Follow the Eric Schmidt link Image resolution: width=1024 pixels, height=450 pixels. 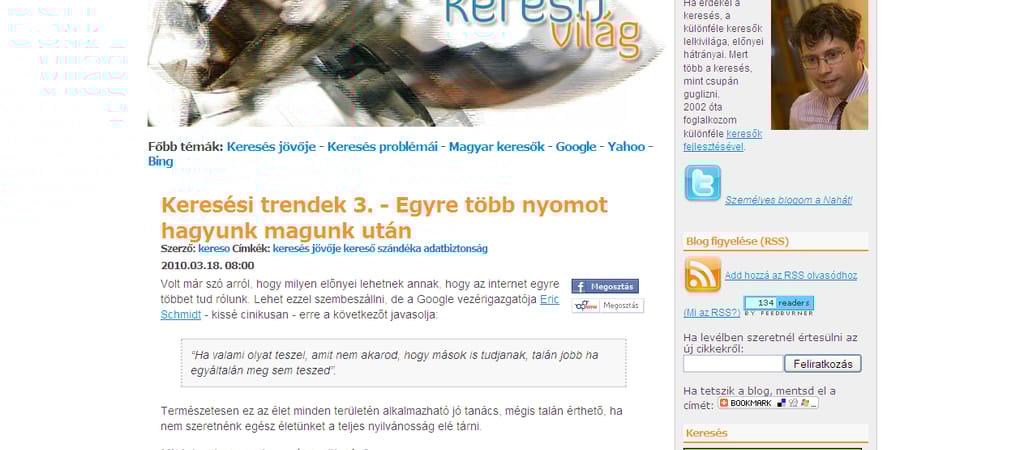[x=549, y=300]
